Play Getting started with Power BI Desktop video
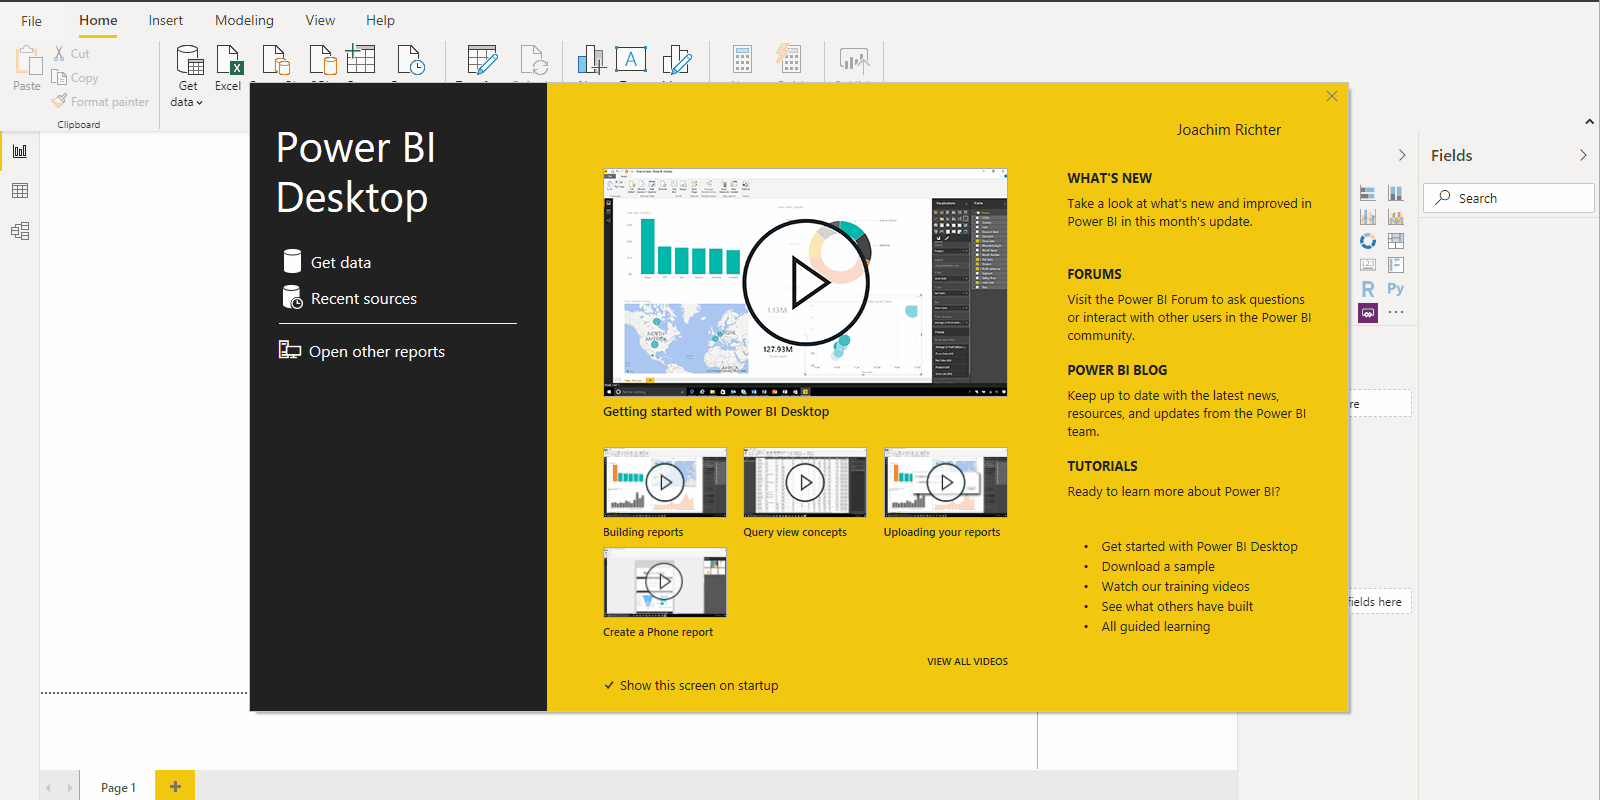This screenshot has height=800, width=1600. [806, 283]
